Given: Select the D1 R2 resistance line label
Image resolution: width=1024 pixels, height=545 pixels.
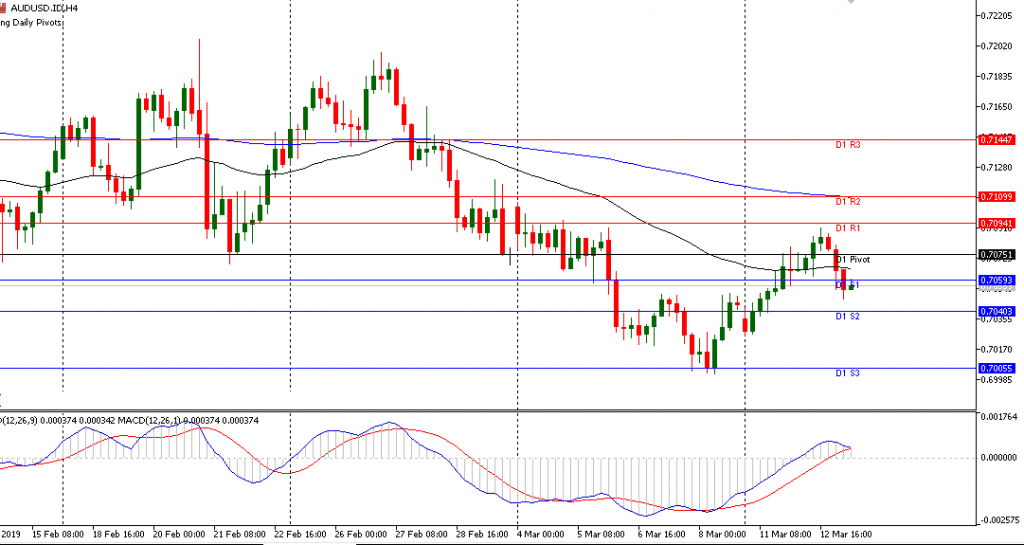Looking at the screenshot, I should tap(848, 202).
